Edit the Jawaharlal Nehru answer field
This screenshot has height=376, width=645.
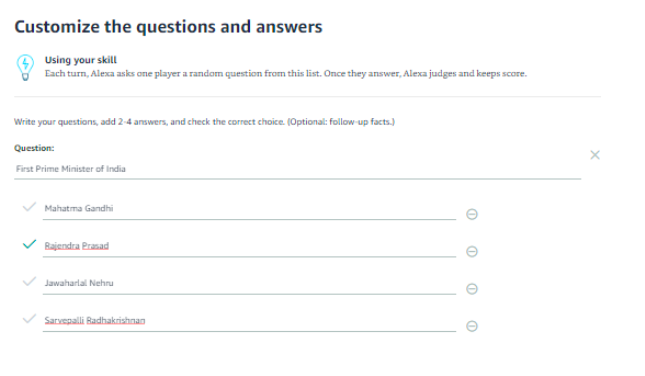click(x=249, y=283)
